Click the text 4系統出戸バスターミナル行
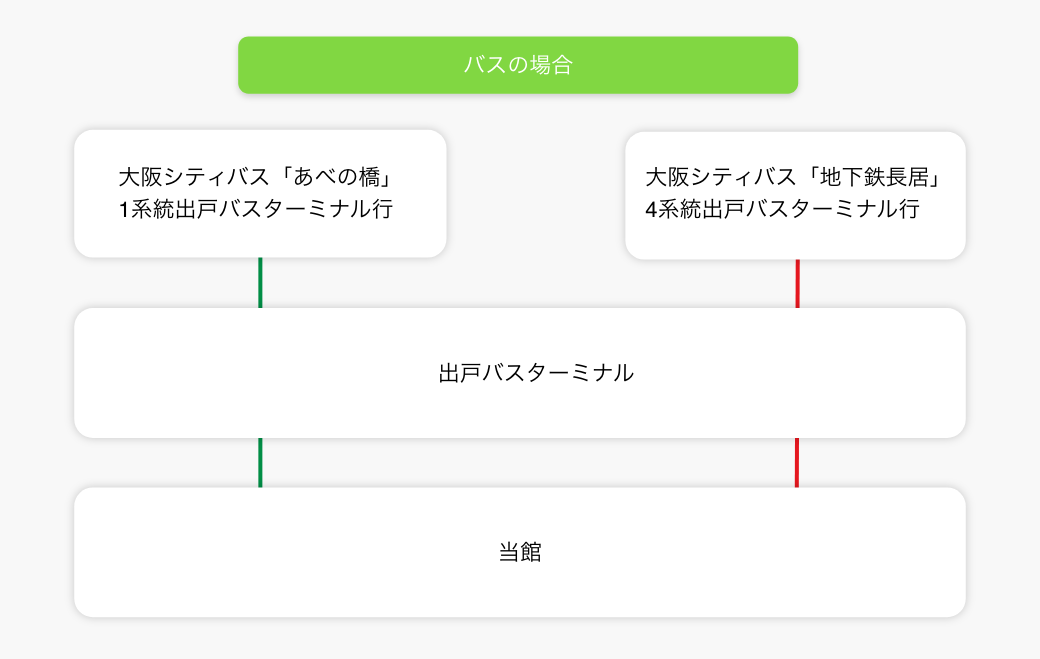This screenshot has height=659, width=1040. click(x=782, y=210)
